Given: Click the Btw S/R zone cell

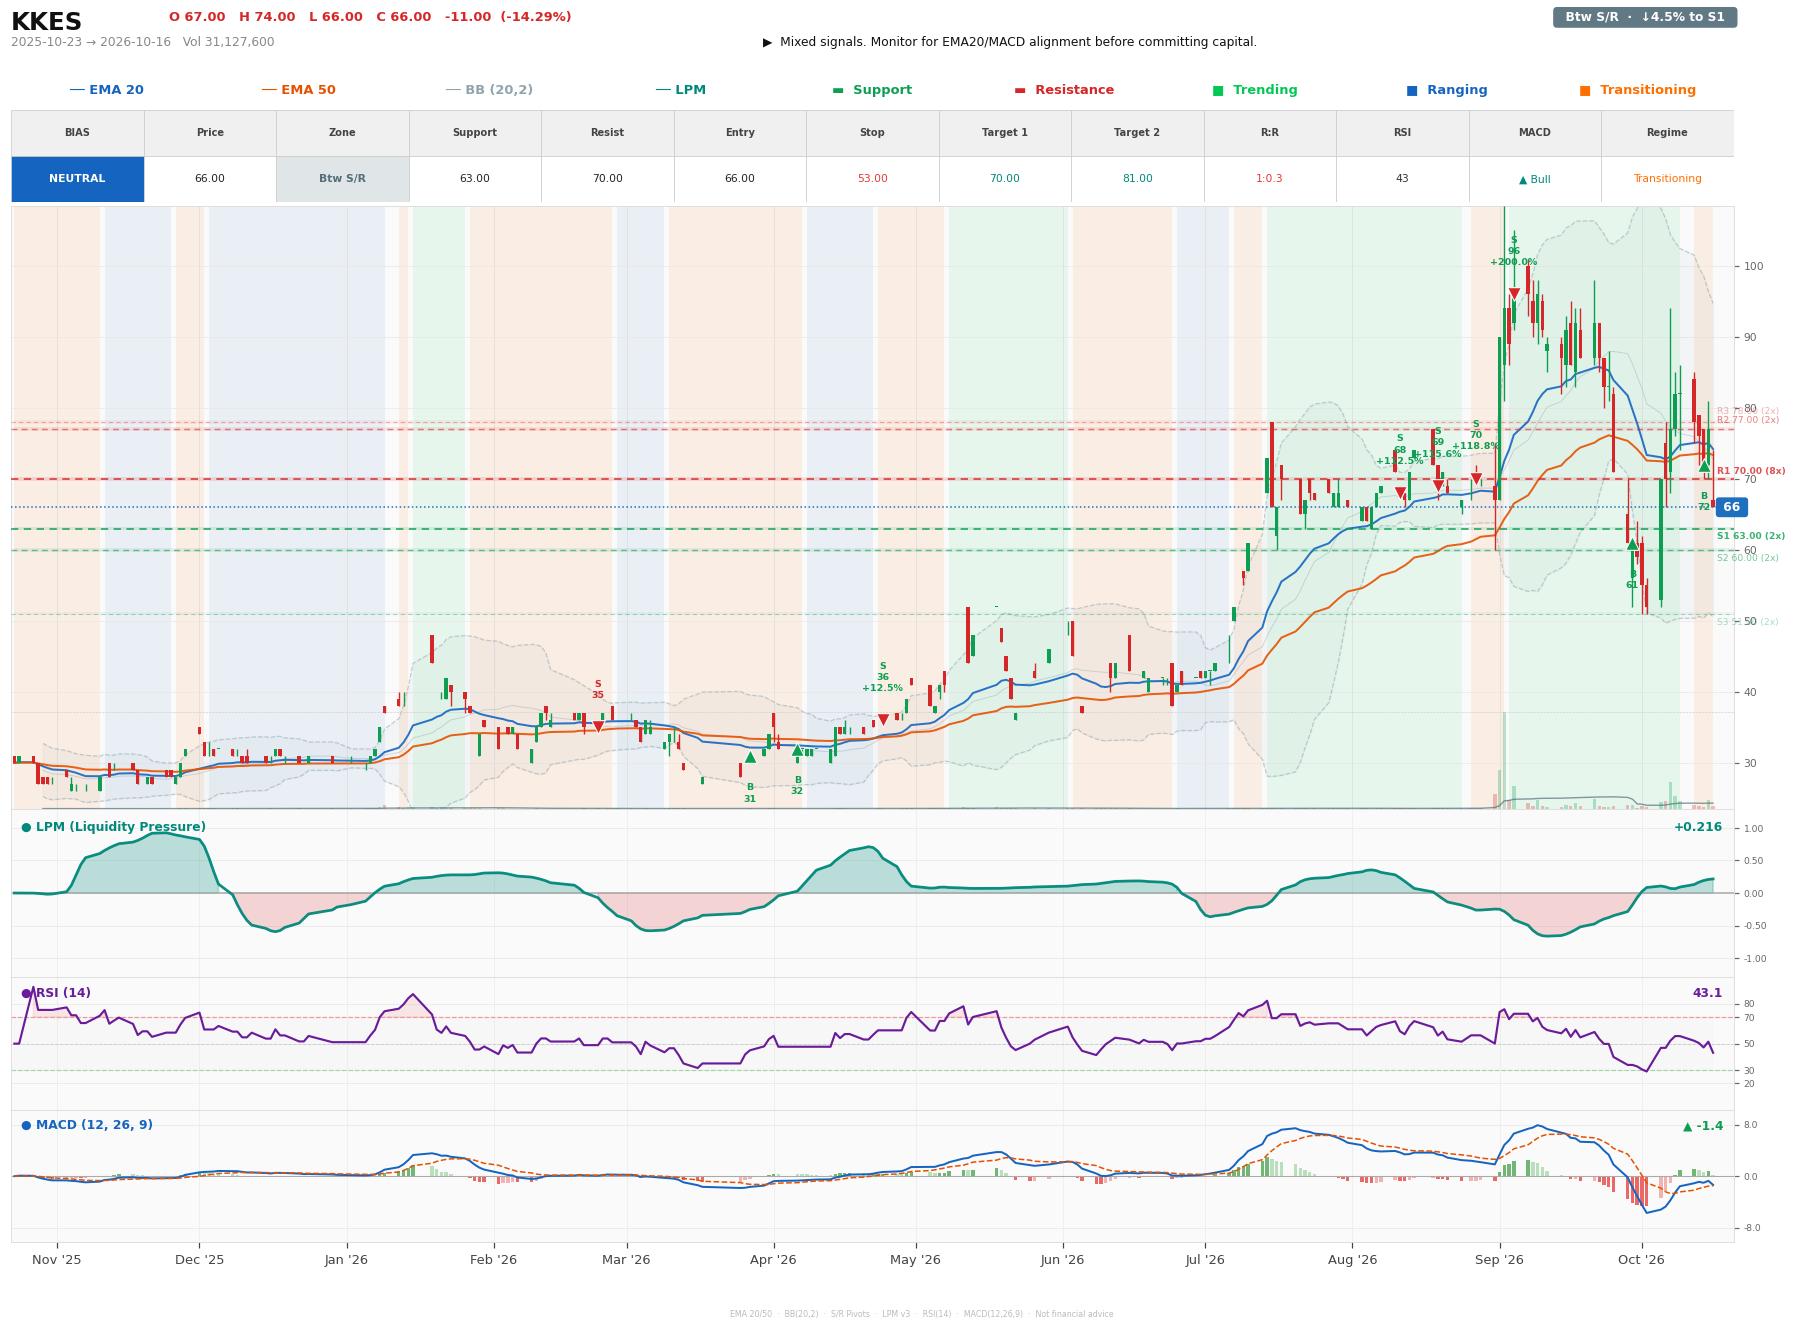Looking at the screenshot, I should click(342, 179).
